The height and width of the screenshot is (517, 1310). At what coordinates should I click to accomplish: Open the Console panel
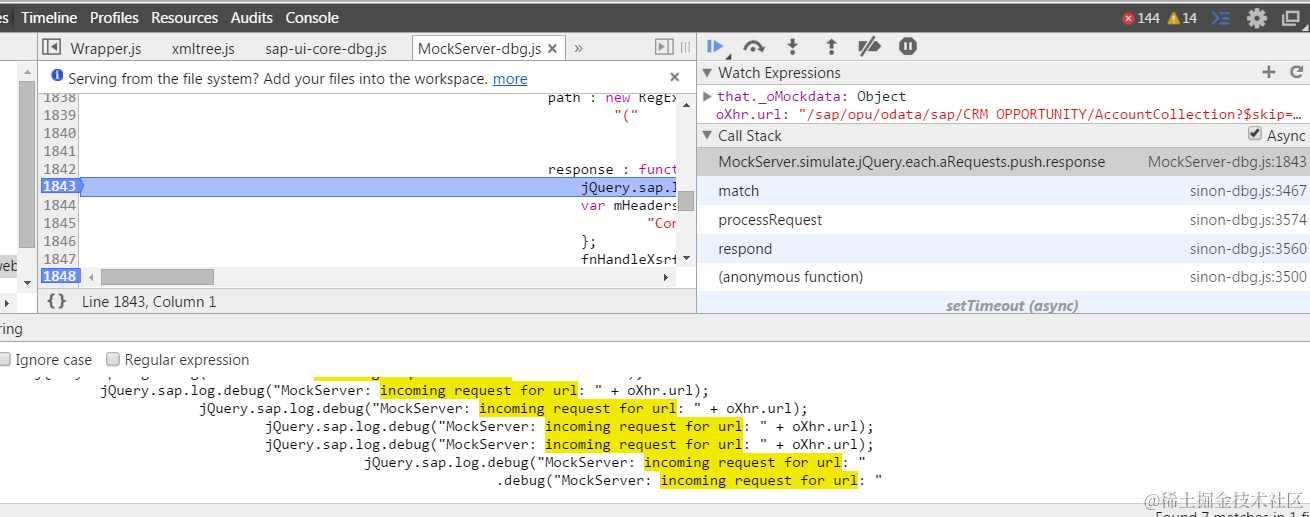pyautogui.click(x=312, y=18)
